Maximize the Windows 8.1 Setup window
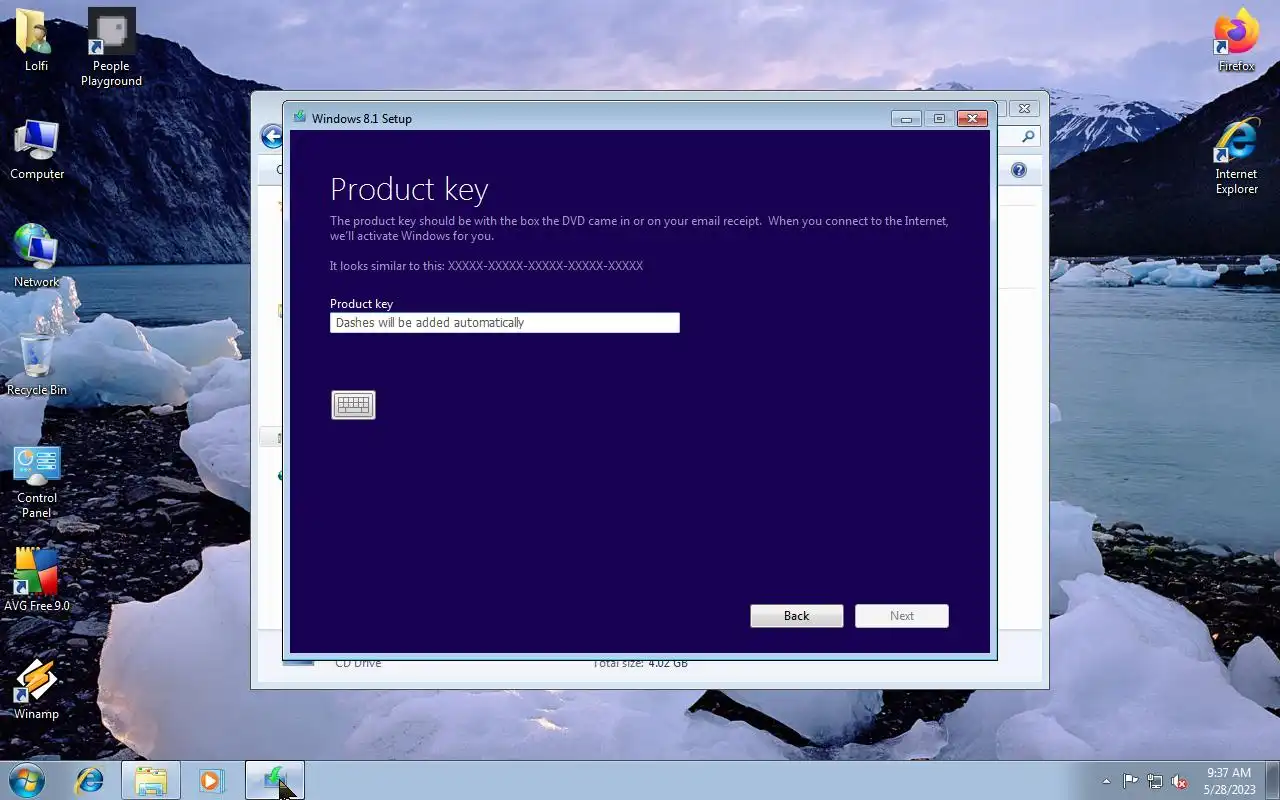This screenshot has height=800, width=1280. coord(939,118)
